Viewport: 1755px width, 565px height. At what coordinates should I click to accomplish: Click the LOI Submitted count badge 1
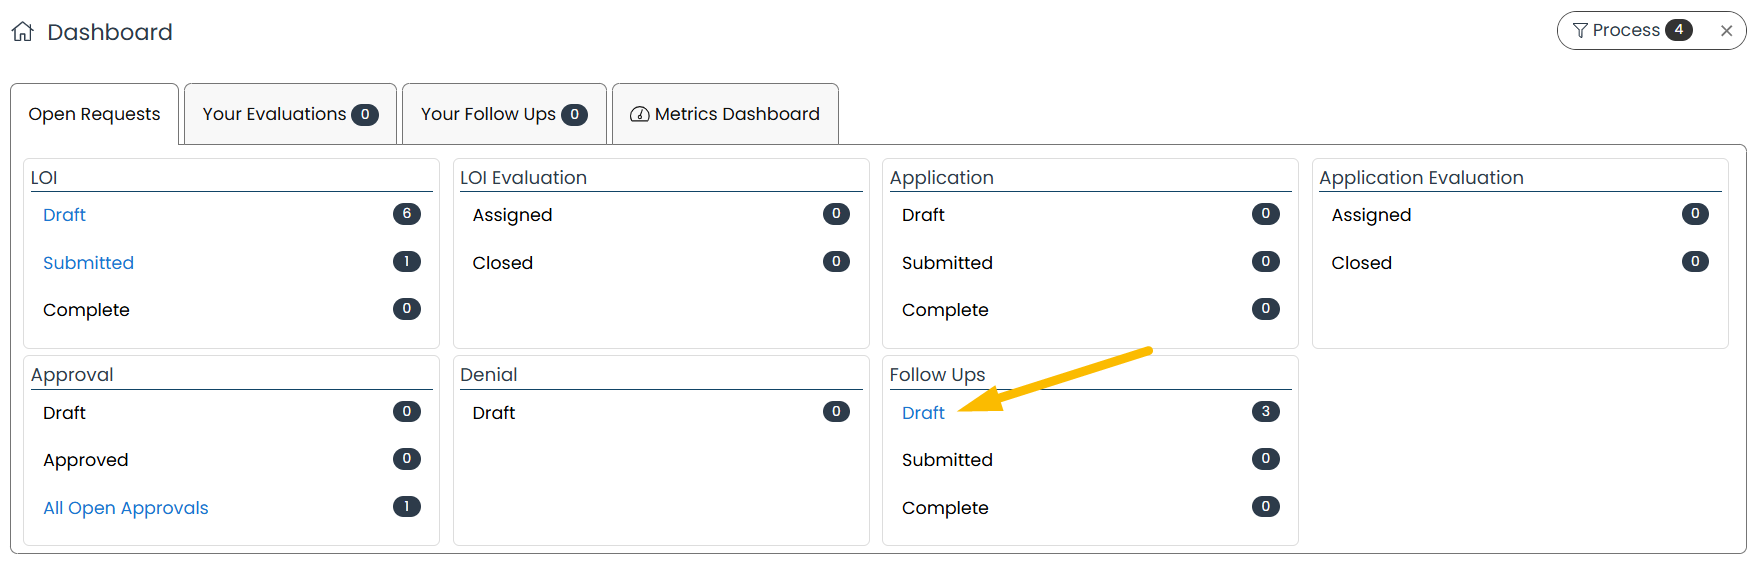coord(407,262)
